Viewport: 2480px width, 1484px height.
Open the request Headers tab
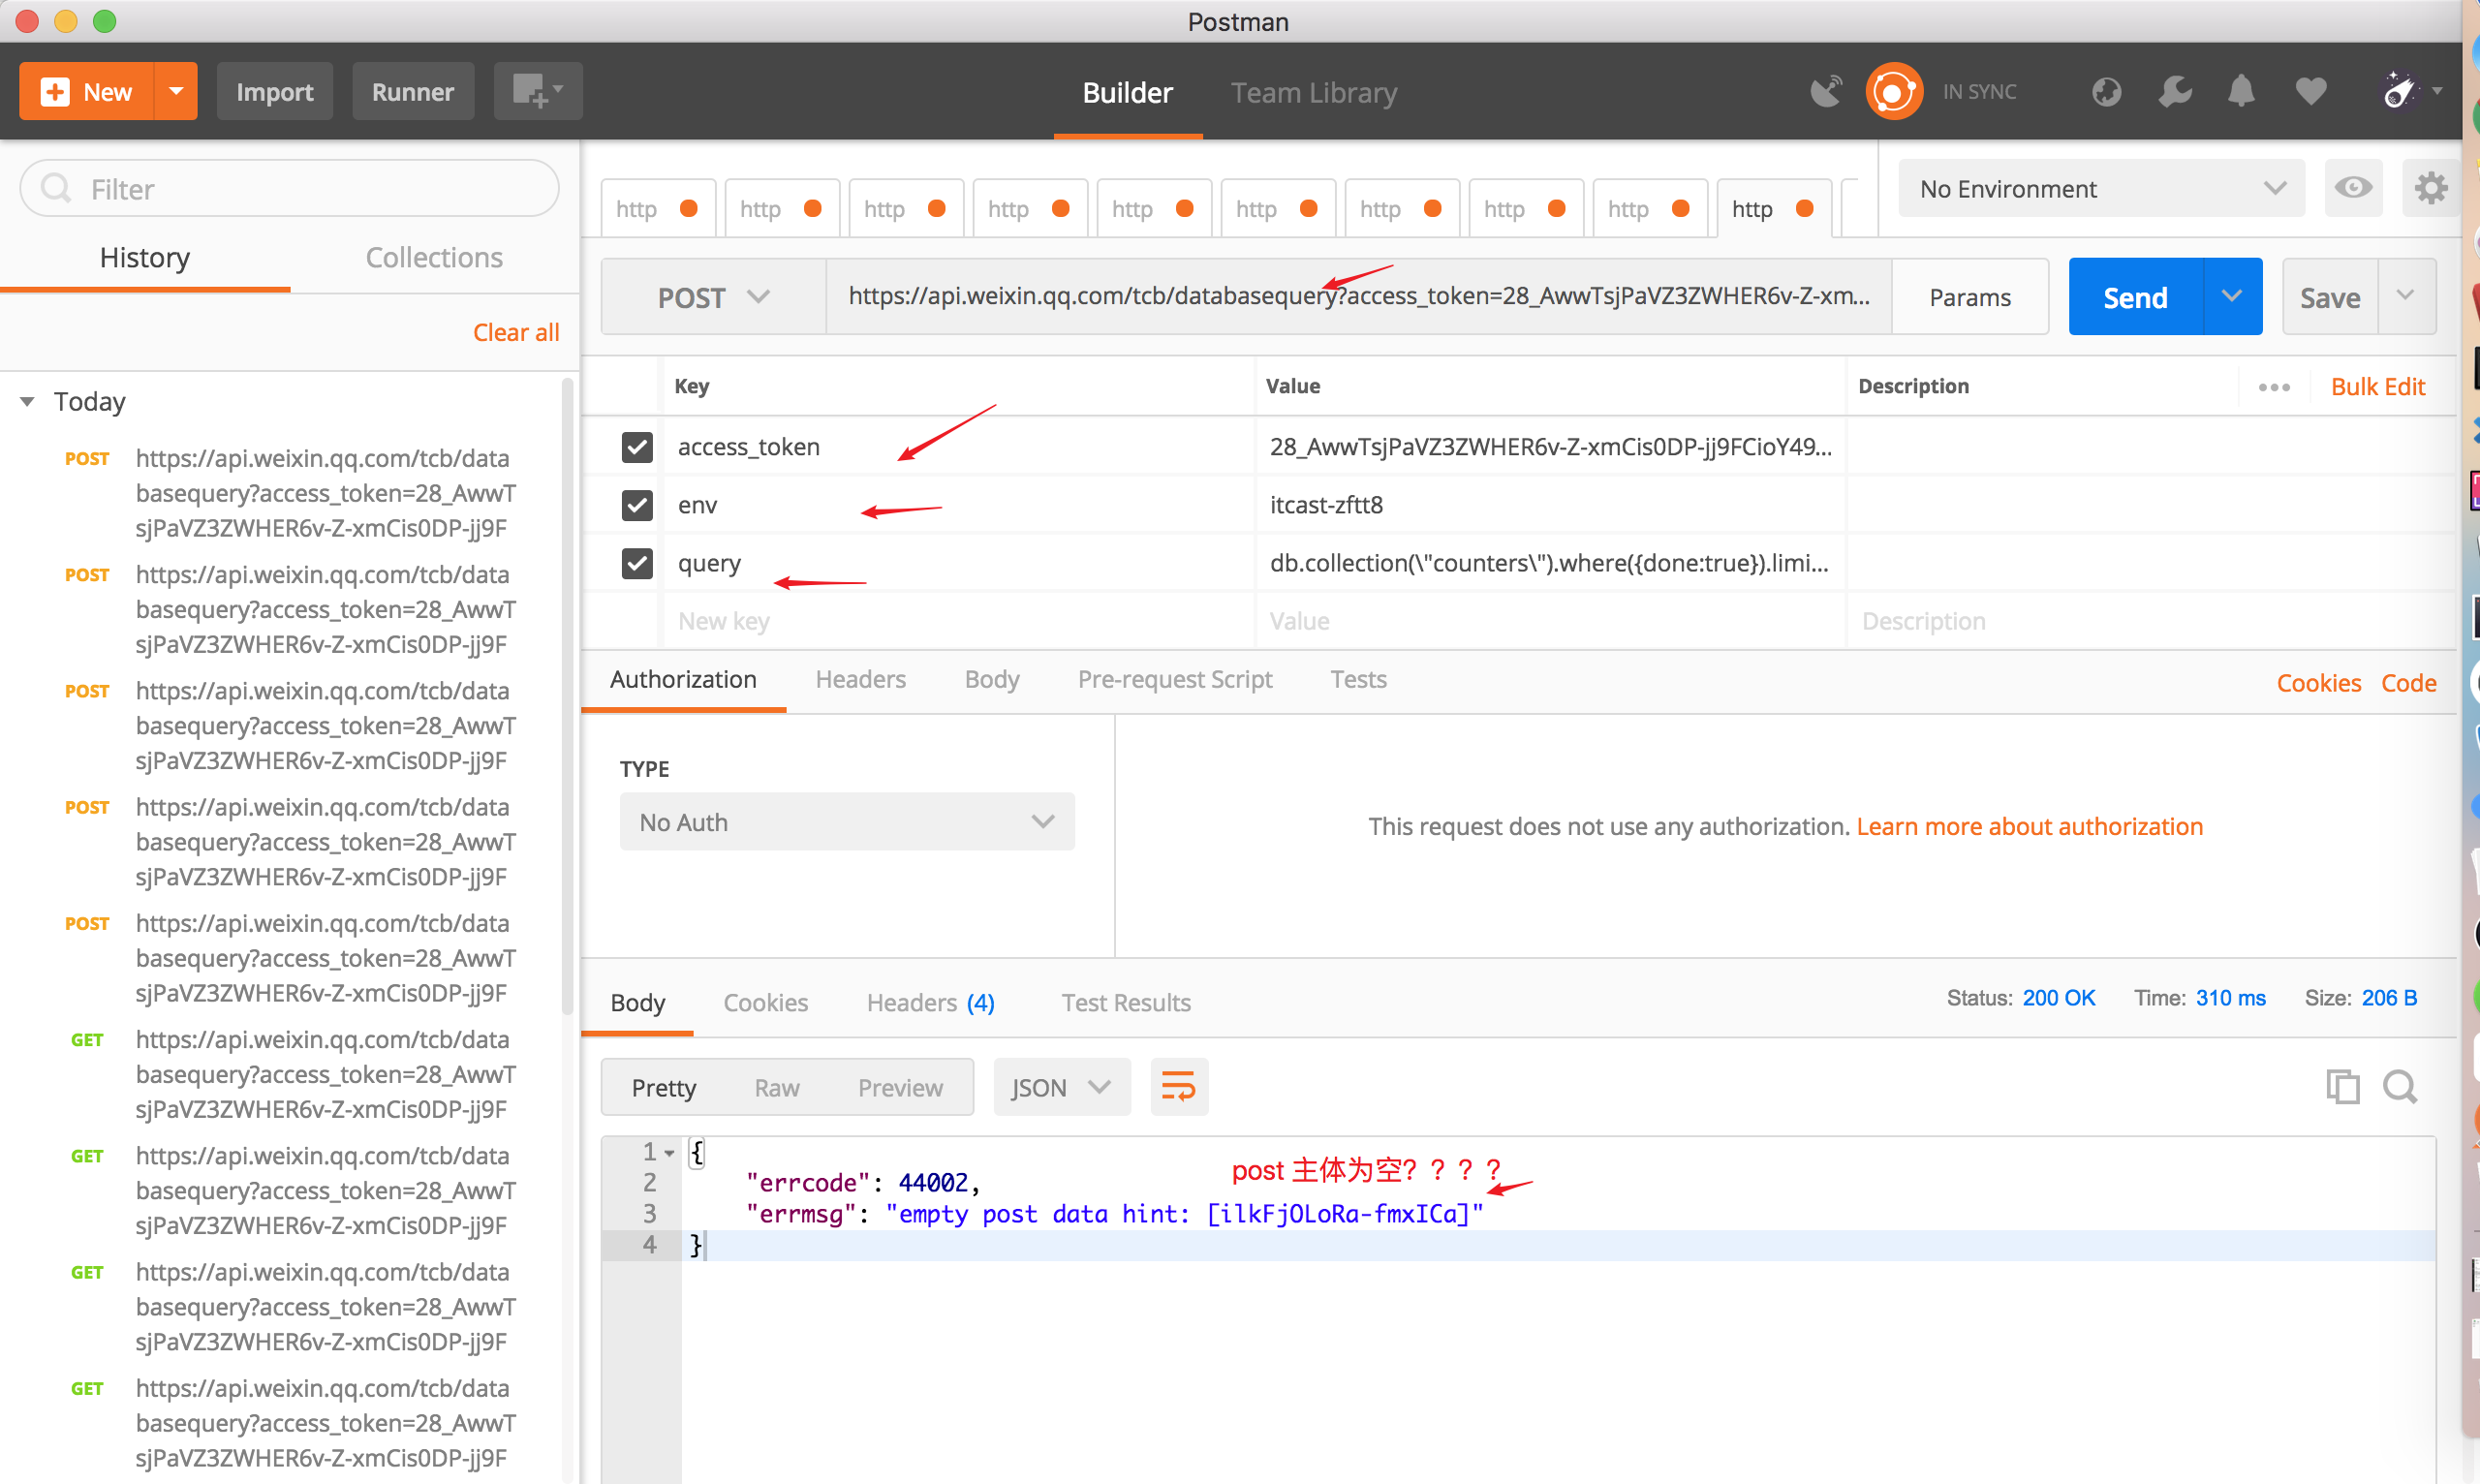point(860,679)
